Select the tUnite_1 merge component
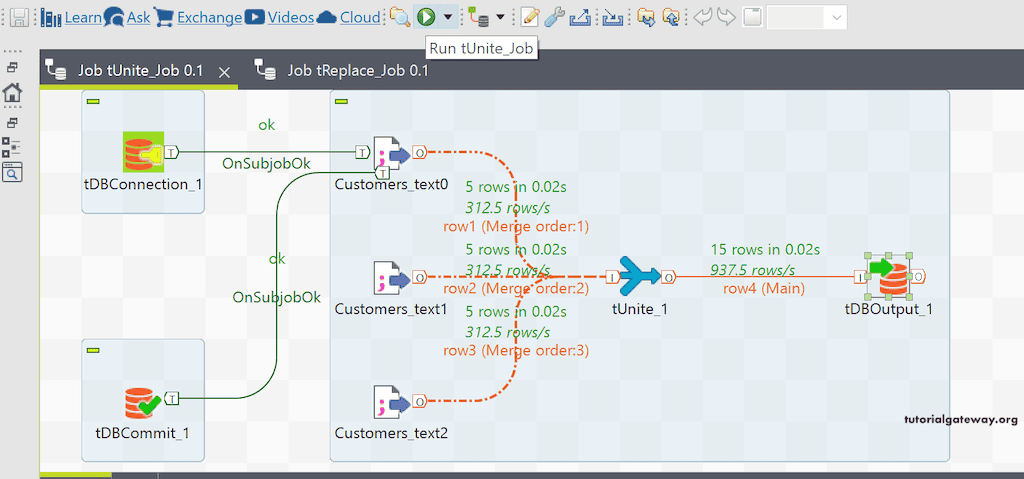Viewport: 1024px width, 479px height. pos(639,275)
